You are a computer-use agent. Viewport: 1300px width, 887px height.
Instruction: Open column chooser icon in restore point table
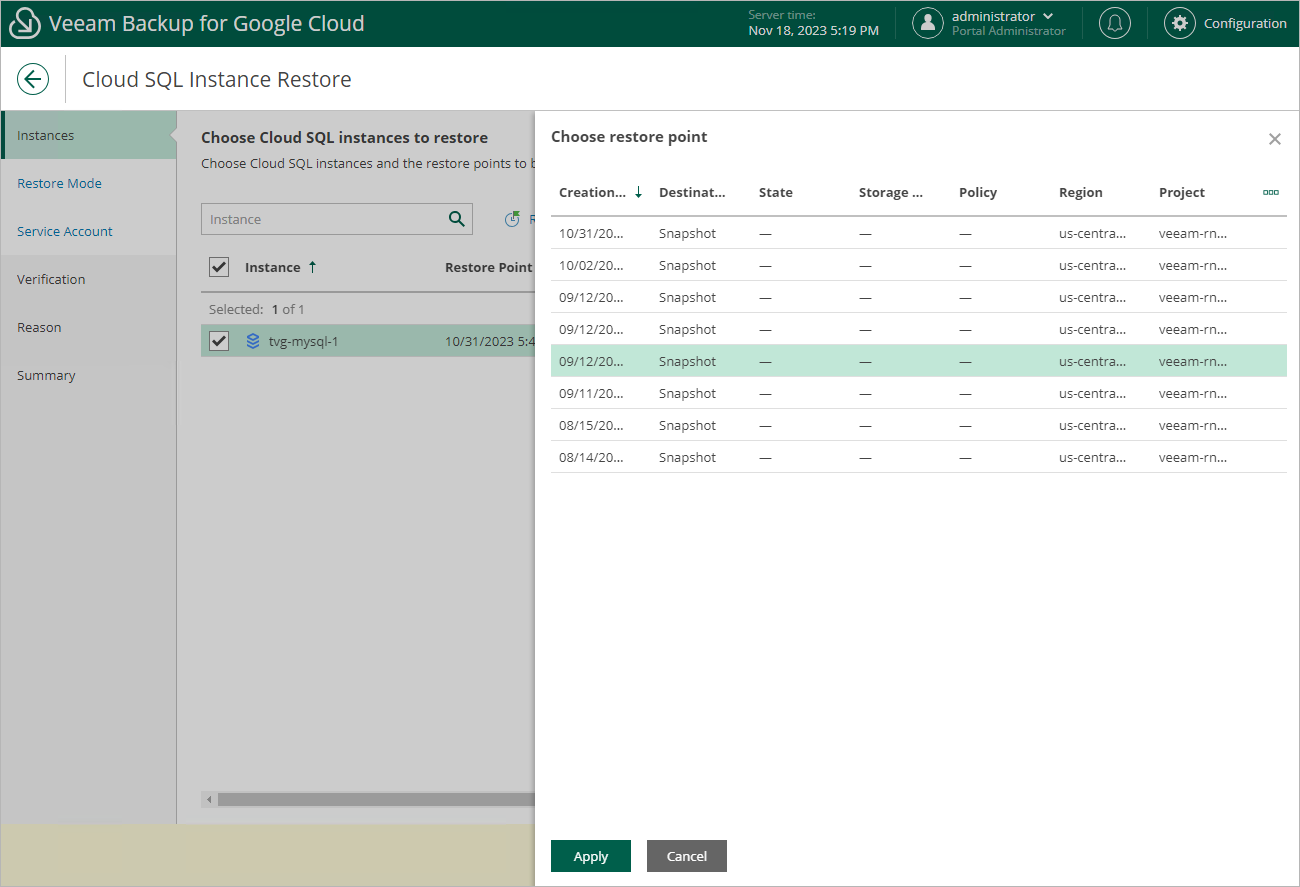tap(1270, 192)
